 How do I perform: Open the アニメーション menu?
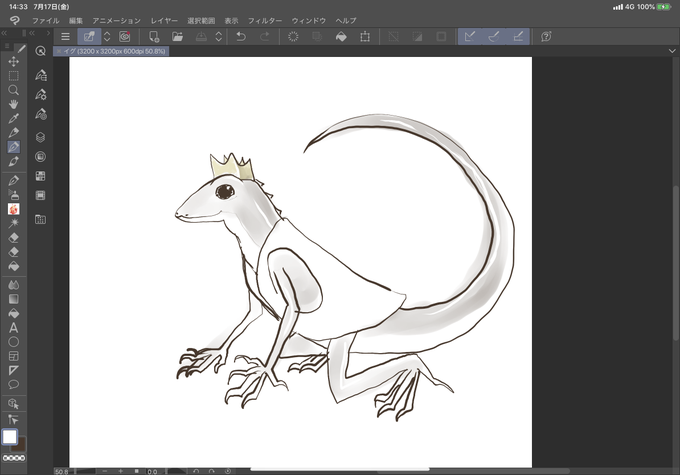click(x=117, y=20)
